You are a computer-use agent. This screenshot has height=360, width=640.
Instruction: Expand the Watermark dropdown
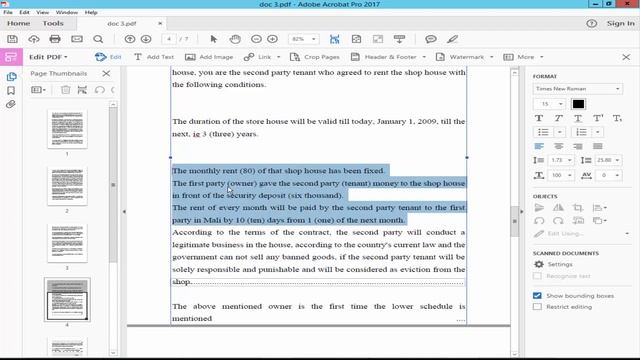point(491,57)
